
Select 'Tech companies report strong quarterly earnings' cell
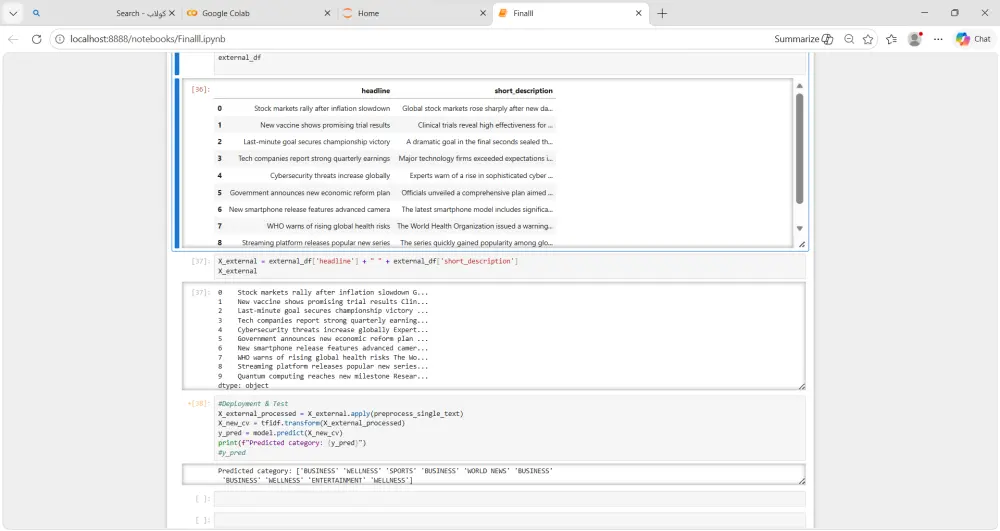click(314, 158)
